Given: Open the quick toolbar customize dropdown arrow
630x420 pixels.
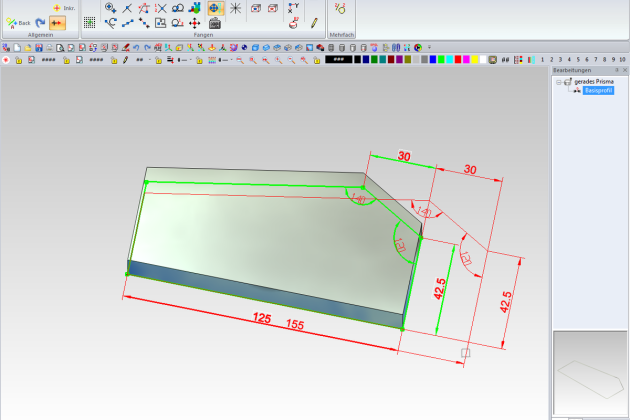Looking at the screenshot, I should point(429,47).
